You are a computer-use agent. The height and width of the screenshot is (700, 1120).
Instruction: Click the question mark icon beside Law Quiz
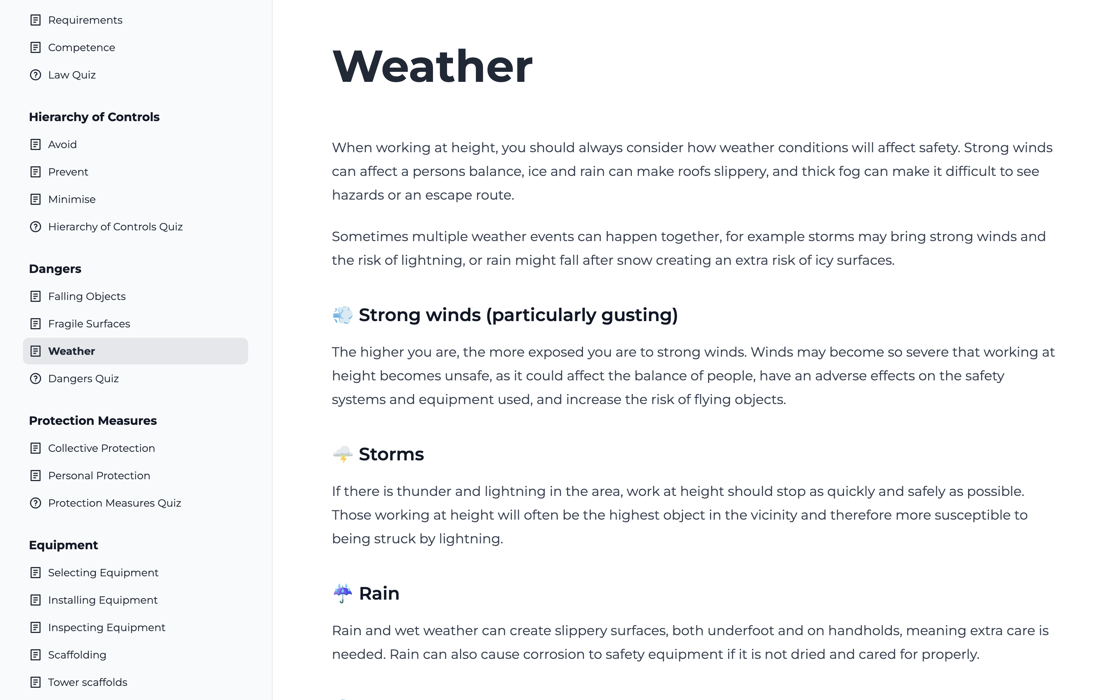pyautogui.click(x=35, y=75)
